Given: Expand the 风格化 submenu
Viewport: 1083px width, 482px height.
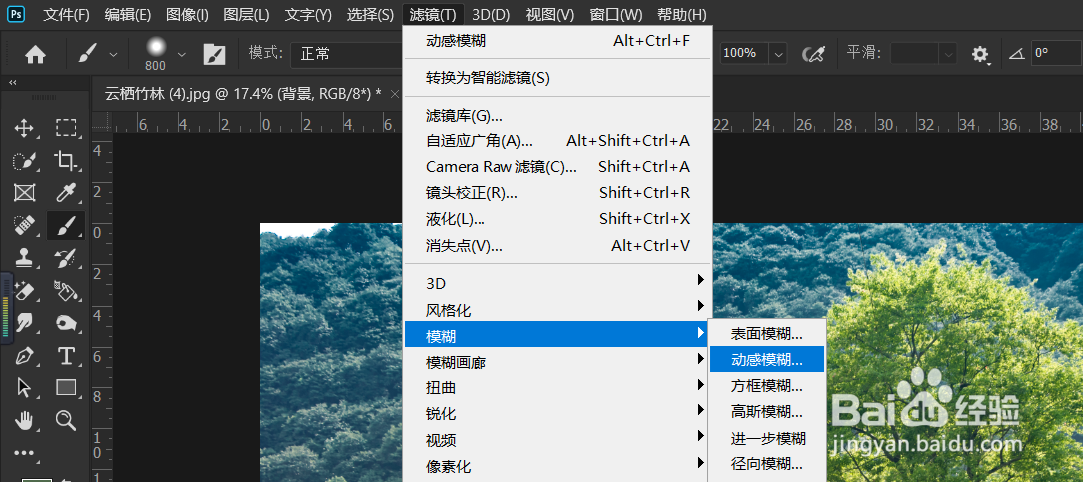Looking at the screenshot, I should [x=557, y=310].
